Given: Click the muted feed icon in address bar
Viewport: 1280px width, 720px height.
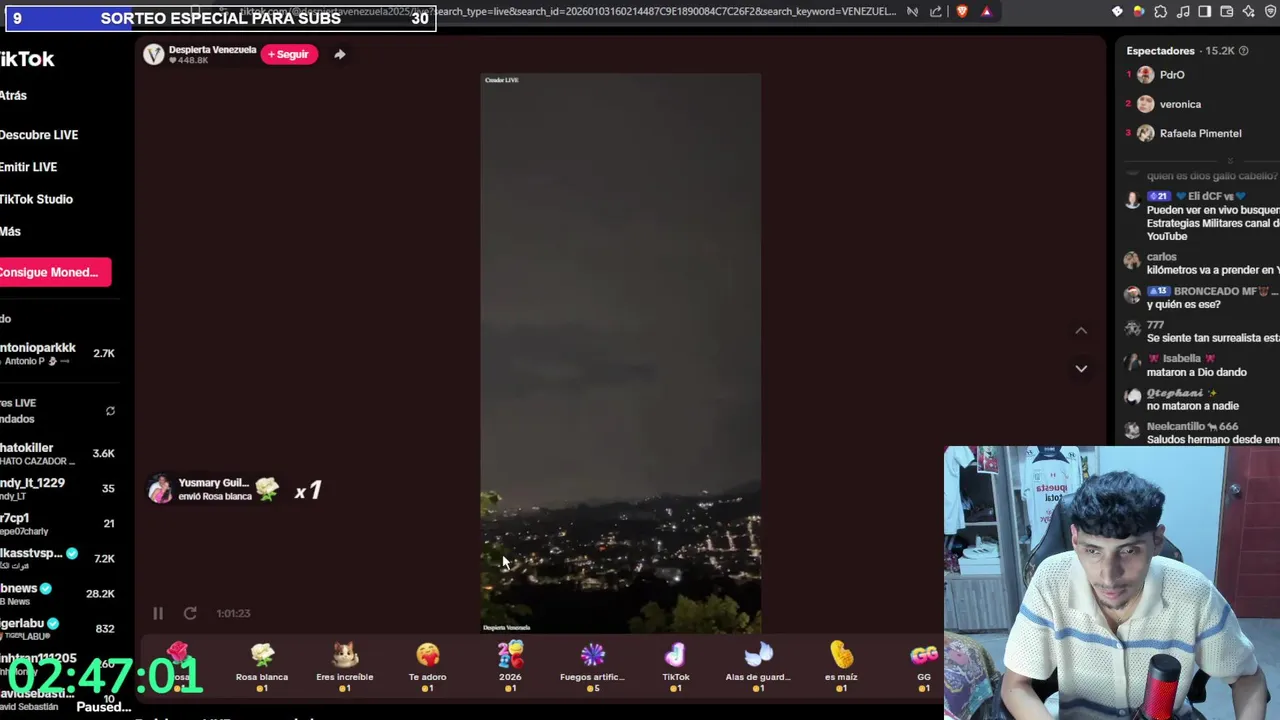Looking at the screenshot, I should [913, 11].
